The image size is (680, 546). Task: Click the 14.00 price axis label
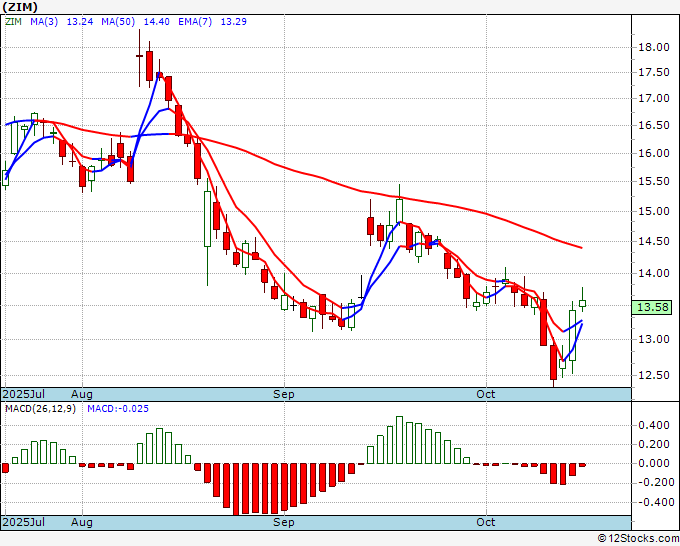tap(654, 273)
